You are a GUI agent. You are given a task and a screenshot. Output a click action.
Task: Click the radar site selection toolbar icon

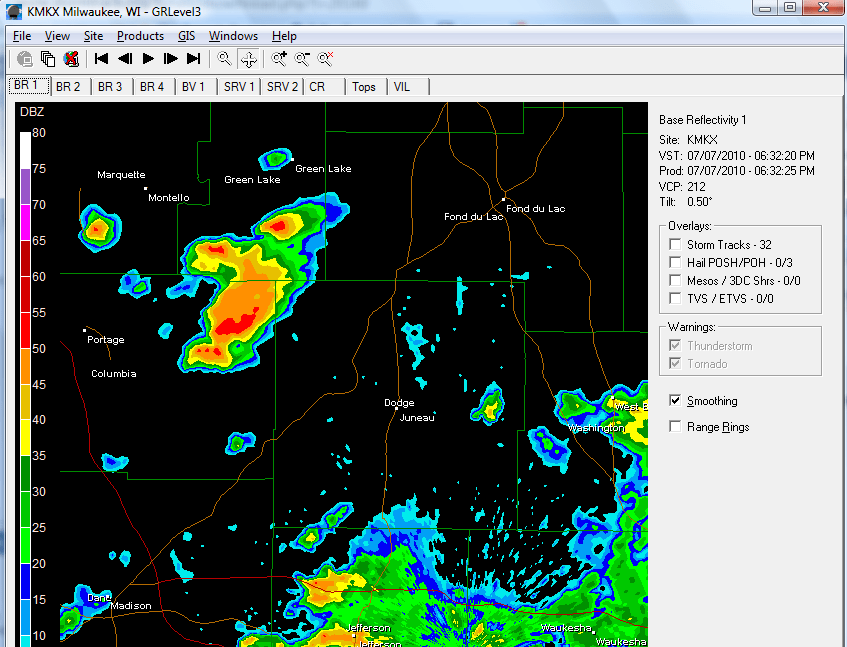[25, 59]
